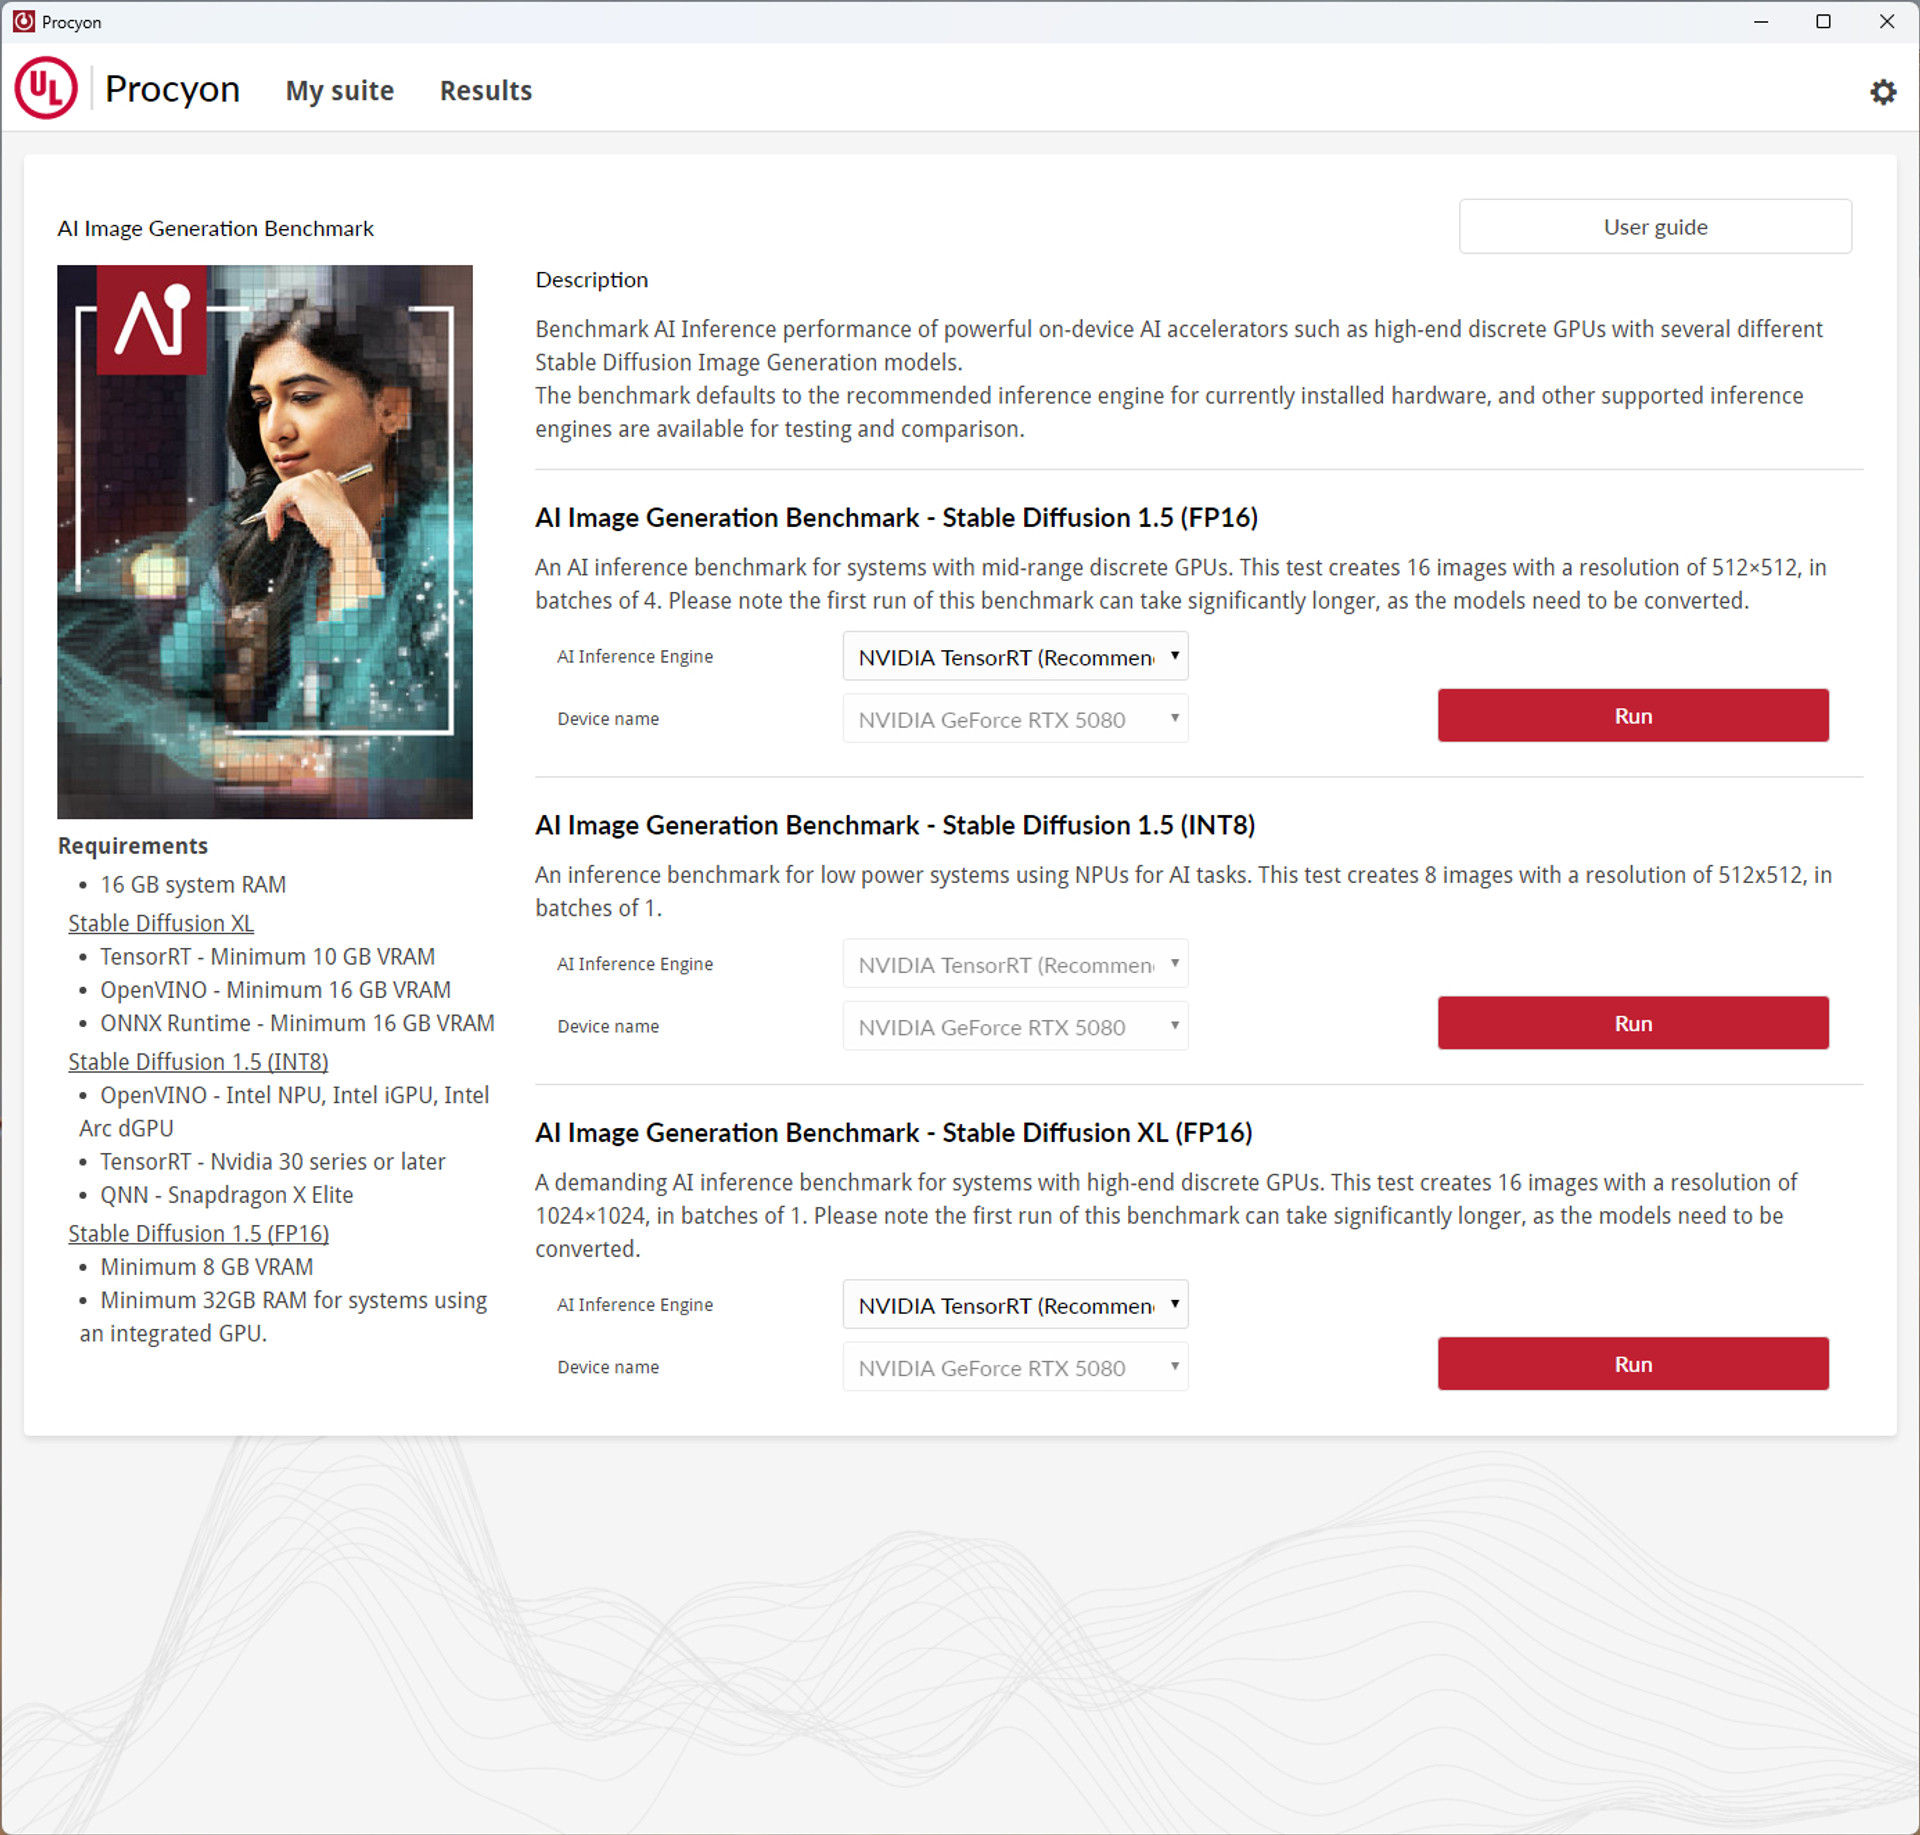Click the Stable Diffusion 1.5 (FP16) section title
The width and height of the screenshot is (1920, 1835).
click(896, 518)
